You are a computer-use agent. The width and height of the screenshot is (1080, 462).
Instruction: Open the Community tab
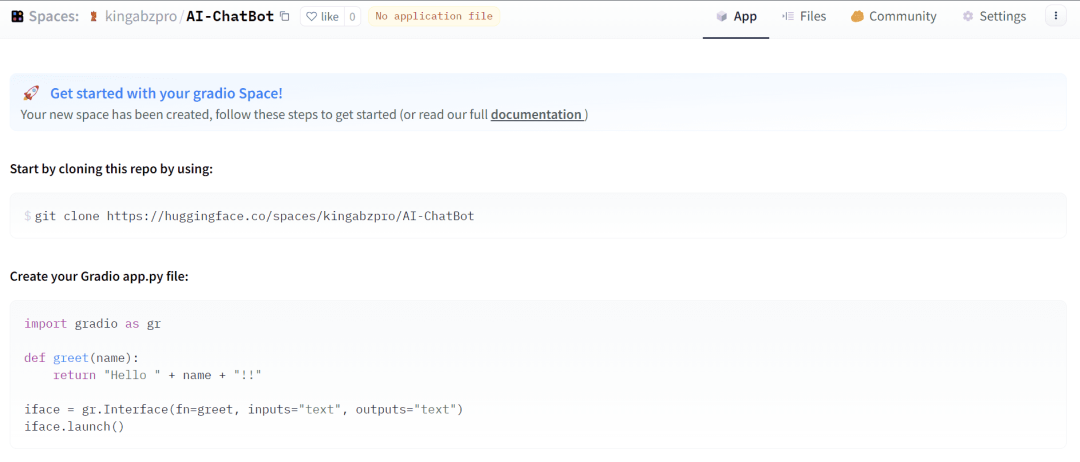click(x=893, y=17)
